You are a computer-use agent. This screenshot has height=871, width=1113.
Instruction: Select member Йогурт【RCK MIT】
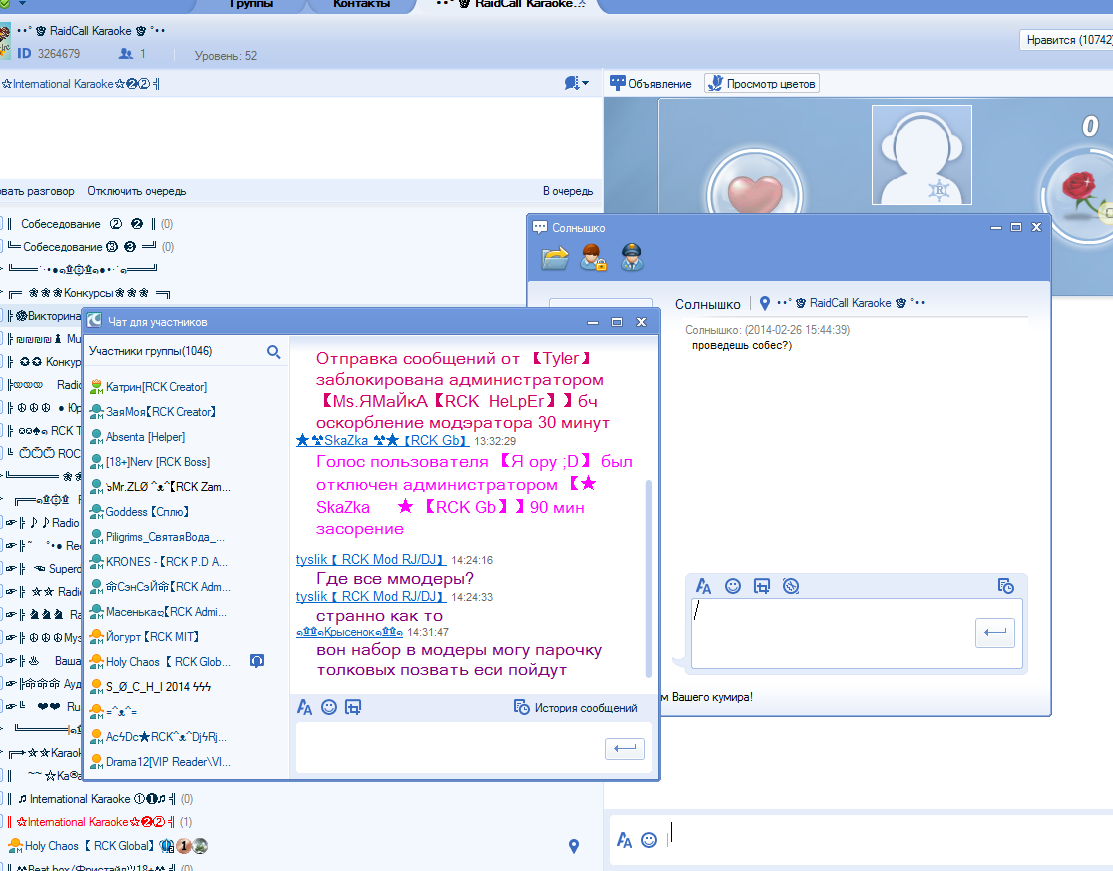[x=152, y=637]
